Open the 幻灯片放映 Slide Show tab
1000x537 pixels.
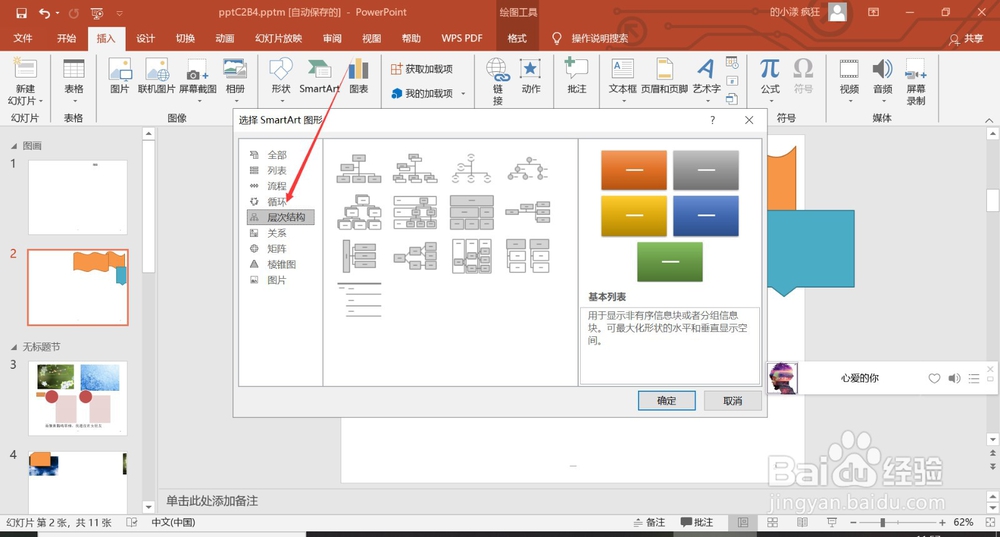279,38
